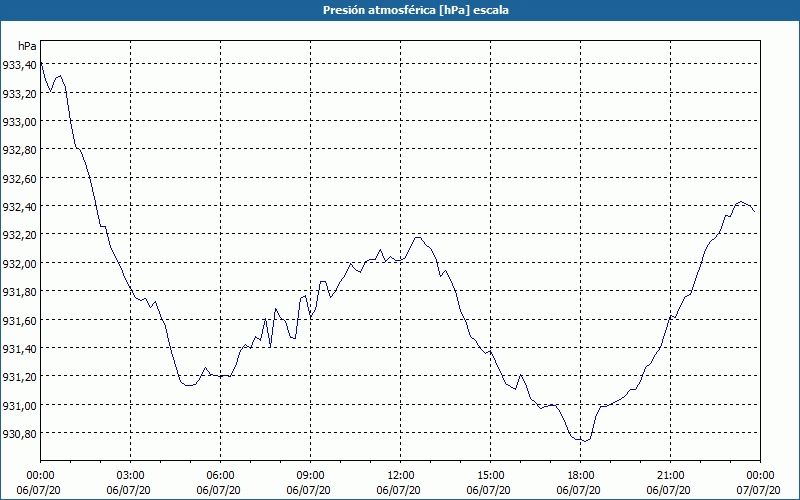This screenshot has width=800, height=500.
Task: Click the 09:00 time axis label
Action: pyautogui.click(x=310, y=476)
